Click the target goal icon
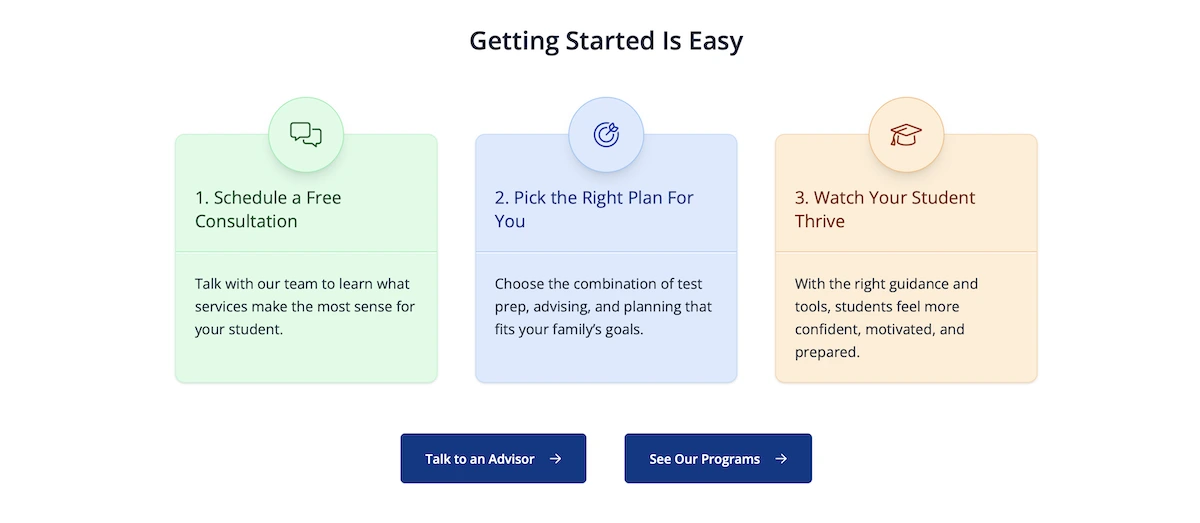Screen dimensions: 1200x523 pos(606,134)
